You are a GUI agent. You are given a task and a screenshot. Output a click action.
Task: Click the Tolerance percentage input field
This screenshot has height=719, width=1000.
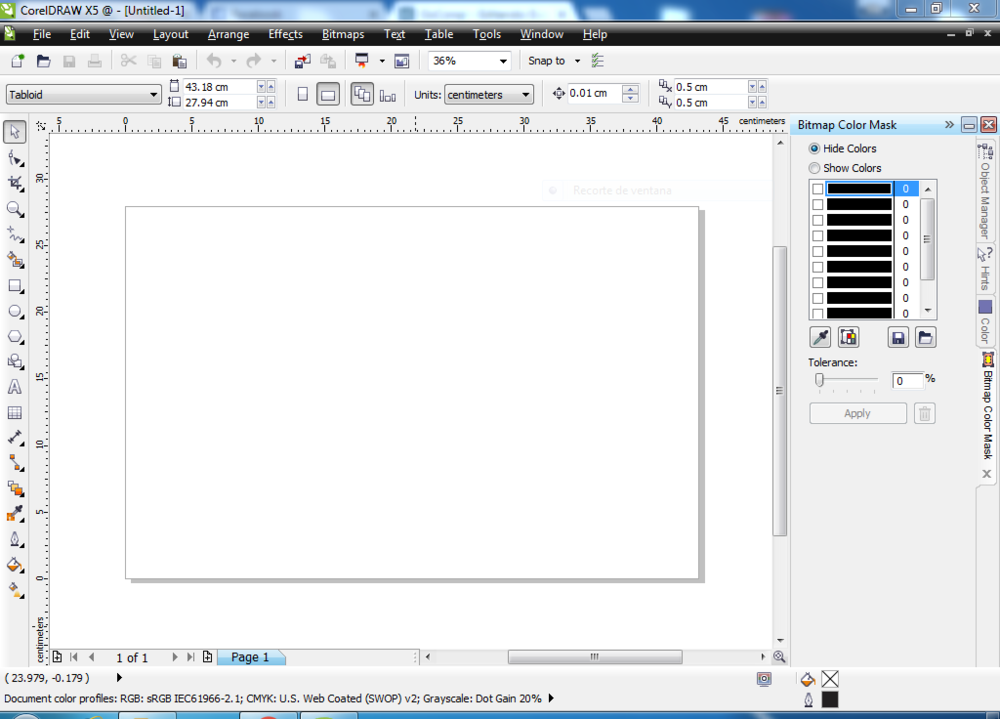pyautogui.click(x=907, y=381)
